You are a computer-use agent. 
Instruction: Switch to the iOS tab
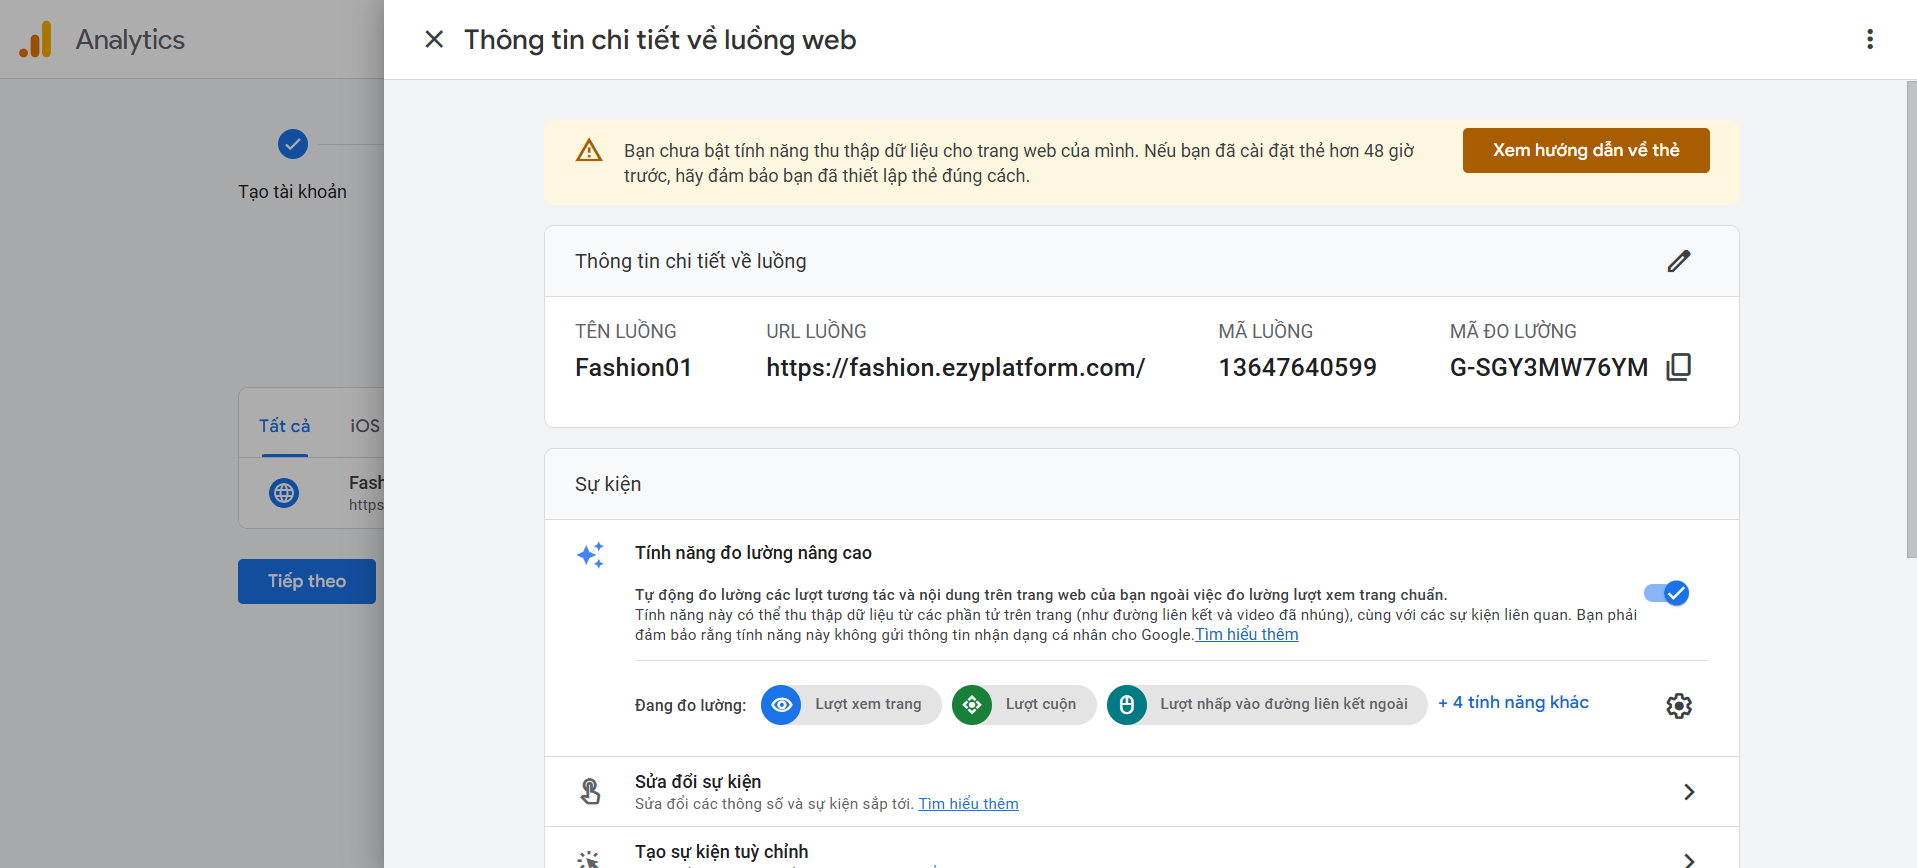[364, 426]
